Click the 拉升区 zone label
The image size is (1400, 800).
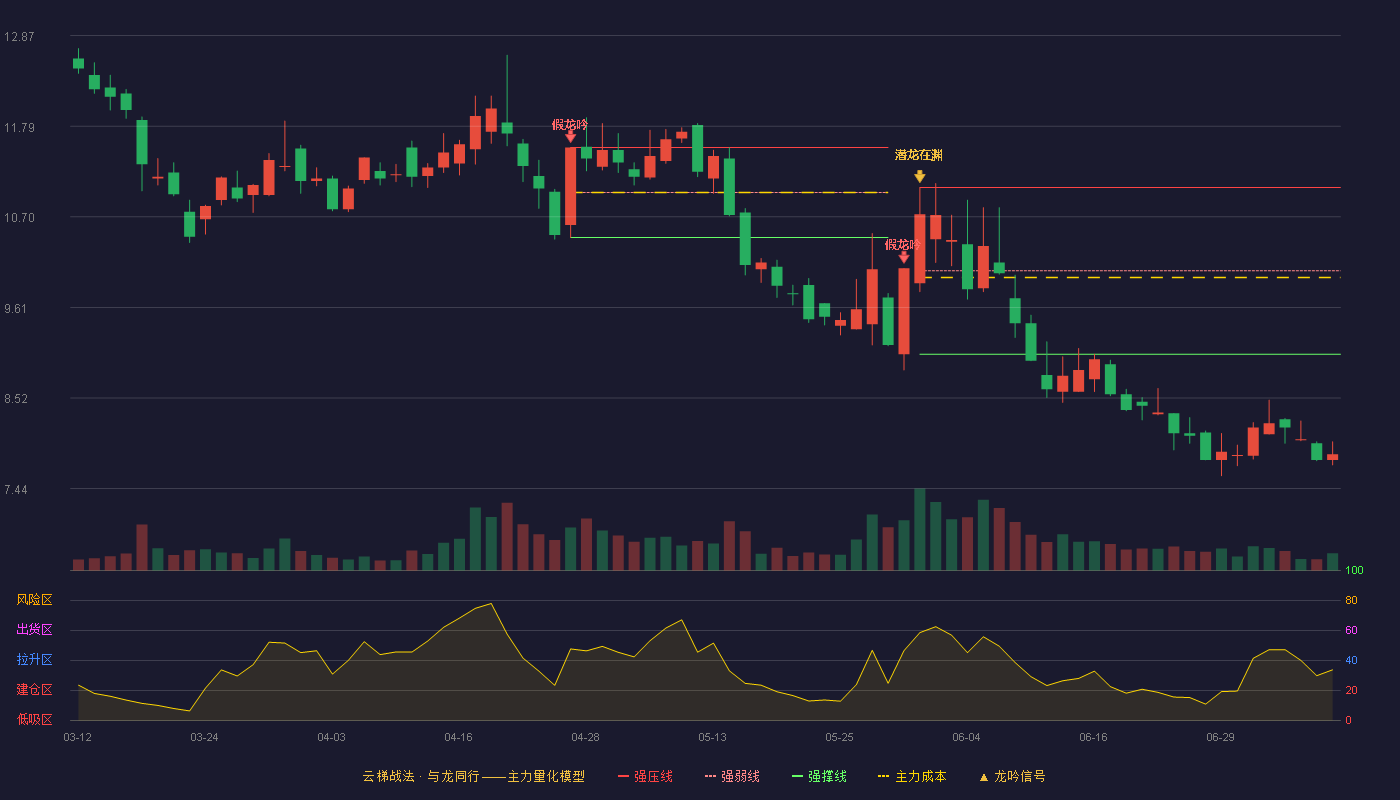point(34,660)
